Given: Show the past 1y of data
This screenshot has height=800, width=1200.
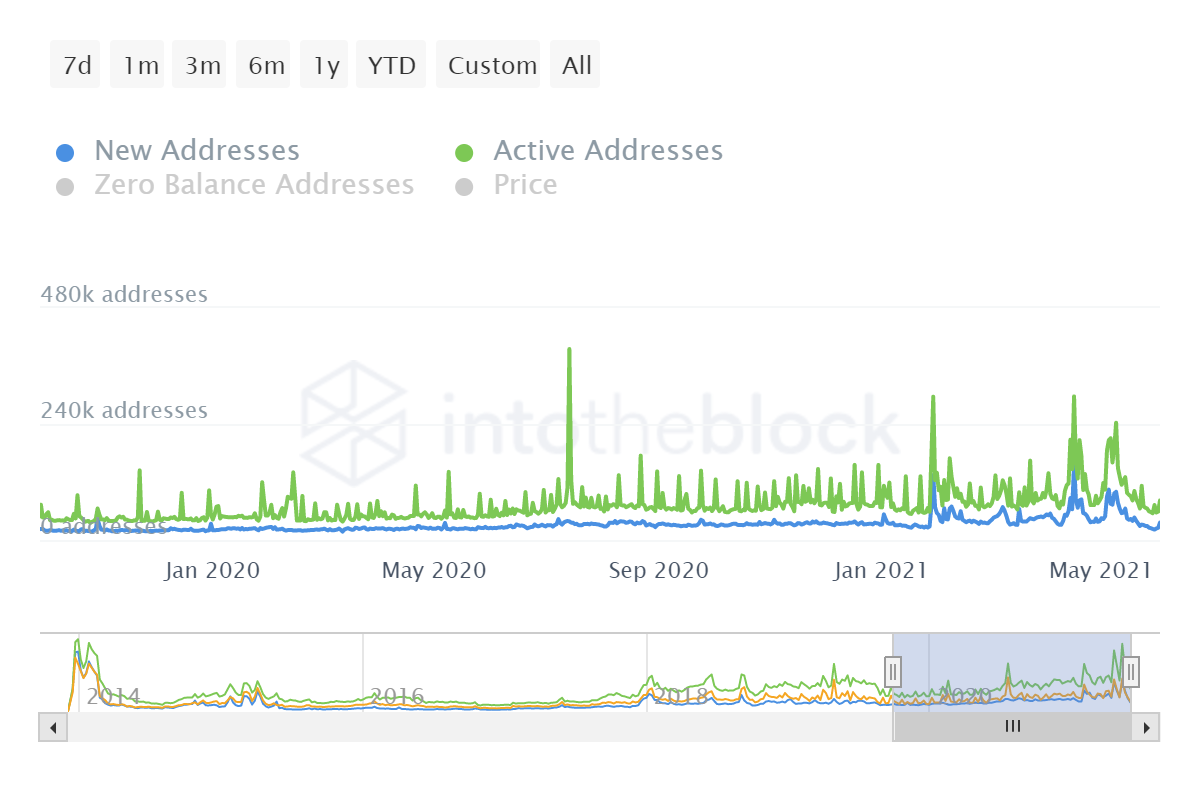Looking at the screenshot, I should (x=325, y=66).
